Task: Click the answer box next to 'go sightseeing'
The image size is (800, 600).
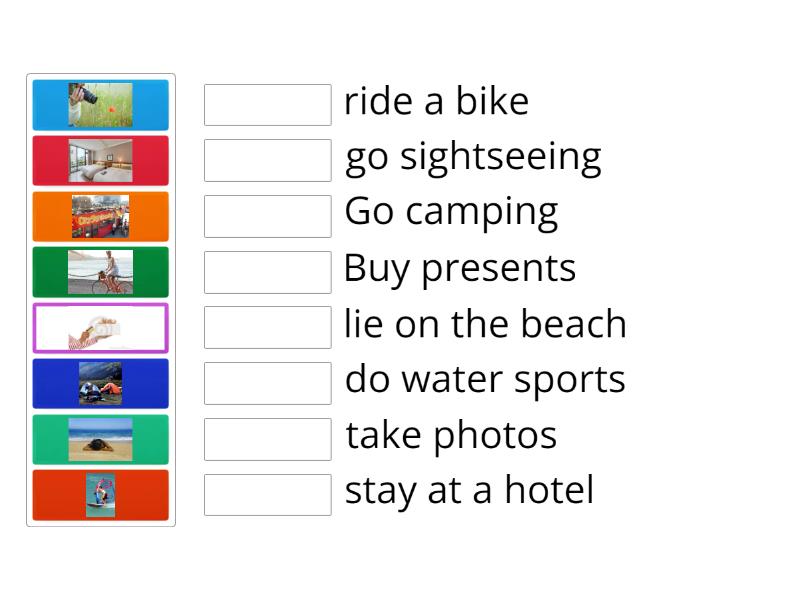Action: 267,161
